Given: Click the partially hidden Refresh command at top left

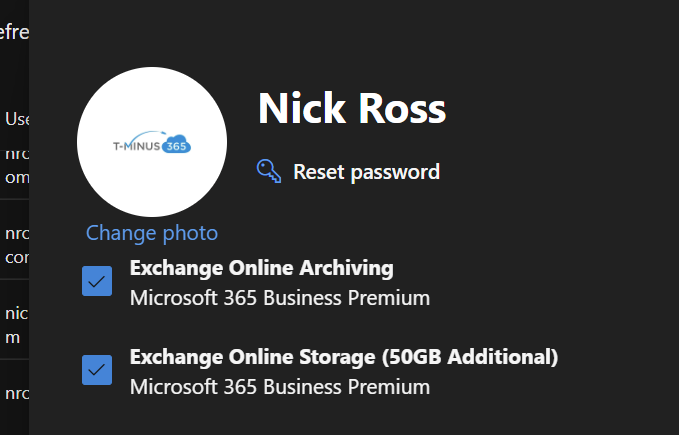Looking at the screenshot, I should 14,32.
